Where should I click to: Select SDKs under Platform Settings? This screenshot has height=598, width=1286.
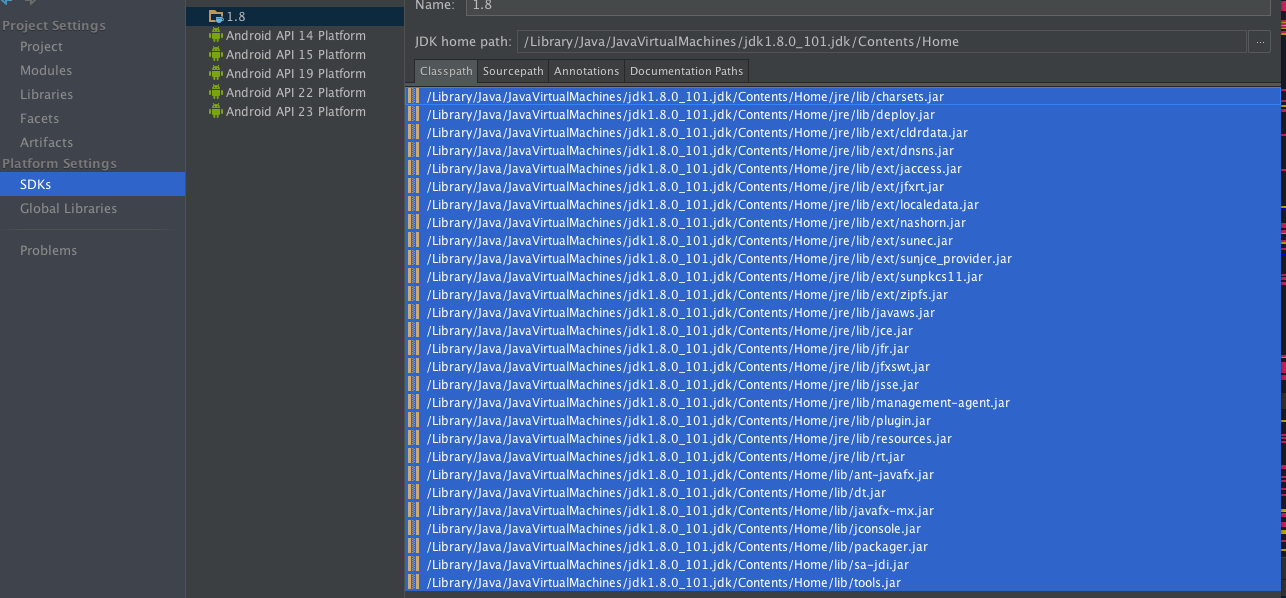pyautogui.click(x=92, y=184)
